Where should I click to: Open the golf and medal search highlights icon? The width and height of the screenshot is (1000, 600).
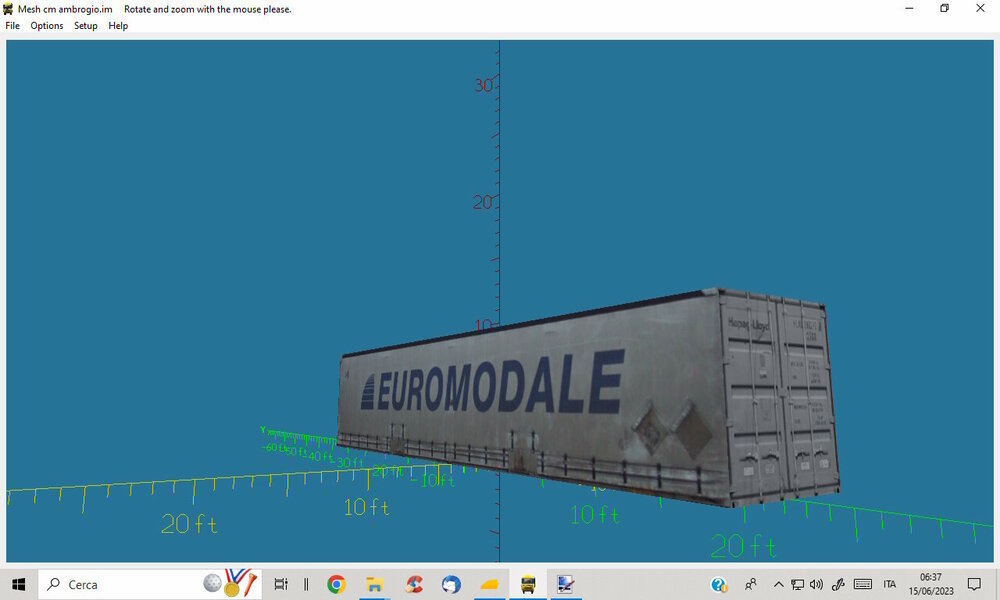[x=230, y=583]
